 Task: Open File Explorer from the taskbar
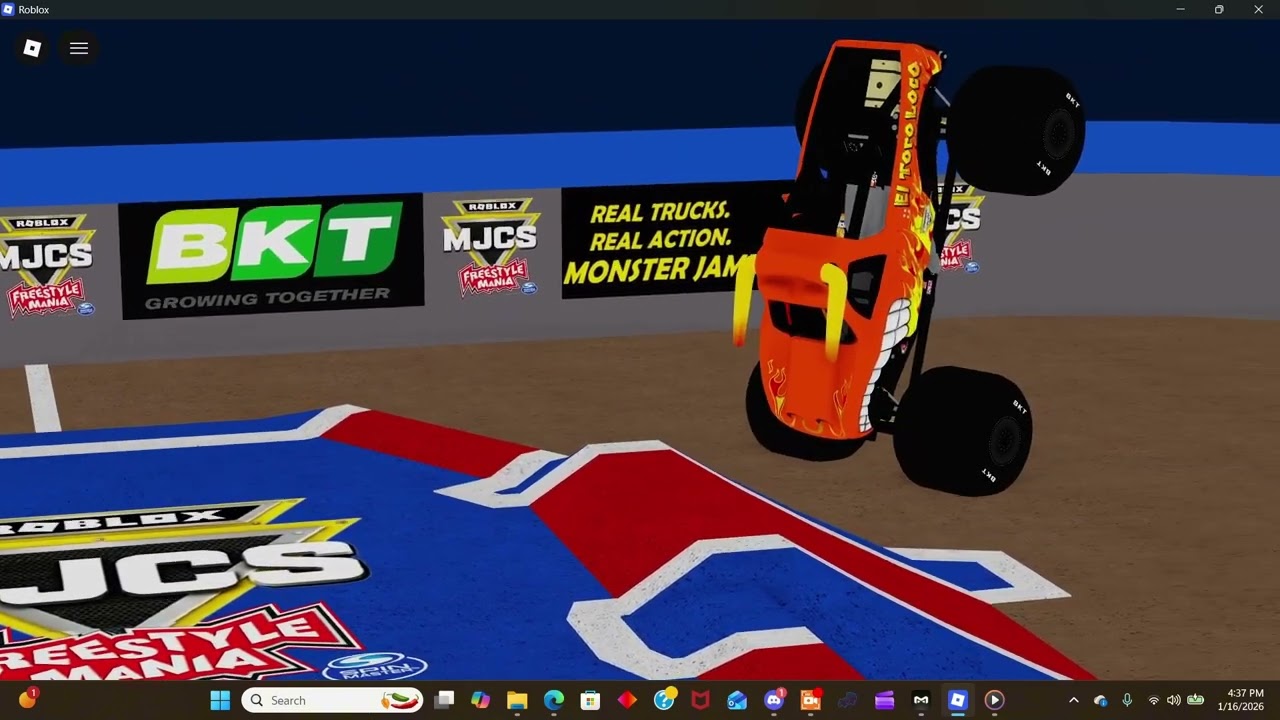(517, 700)
